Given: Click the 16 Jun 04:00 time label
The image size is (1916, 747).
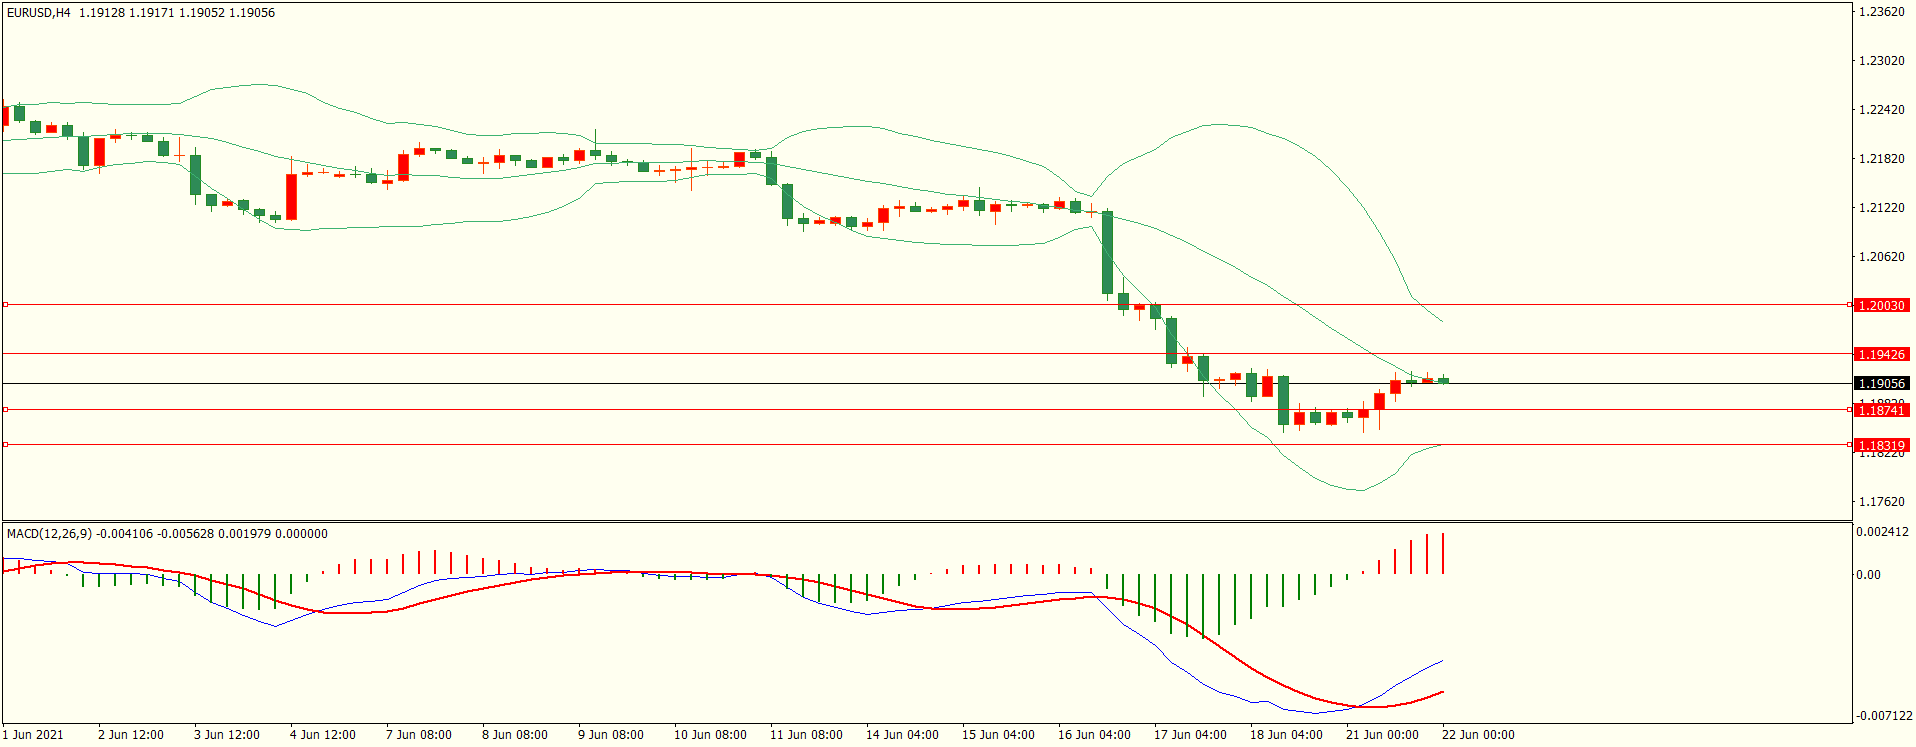Looking at the screenshot, I should point(1094,735).
